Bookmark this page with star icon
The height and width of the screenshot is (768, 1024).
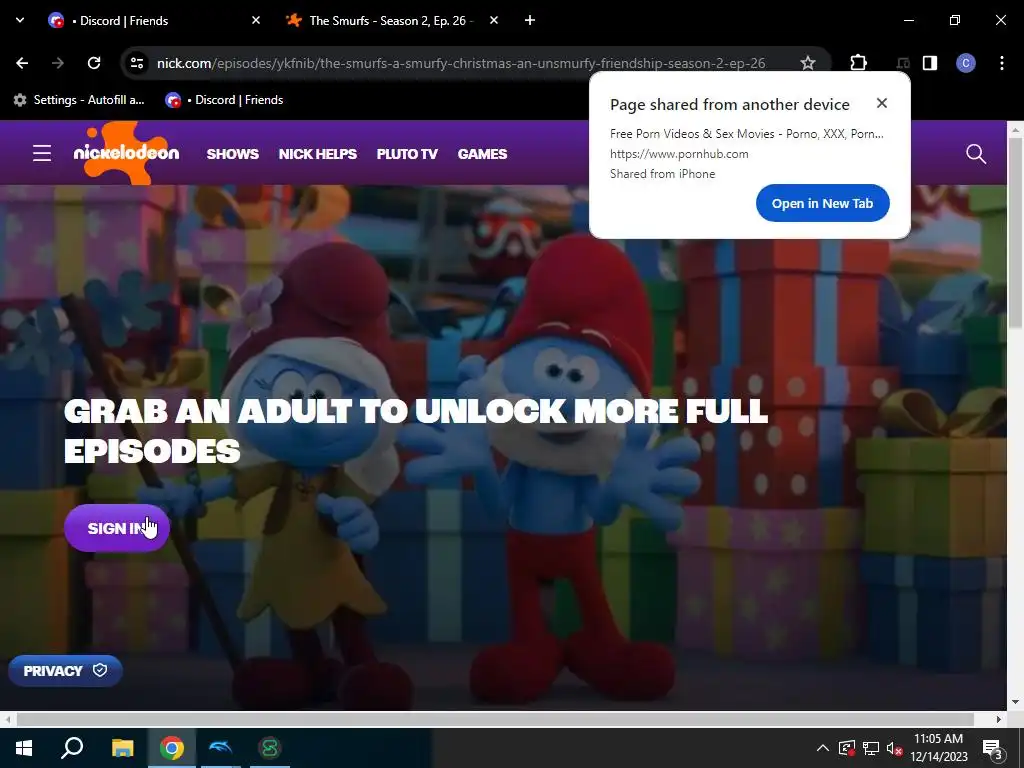click(x=808, y=63)
